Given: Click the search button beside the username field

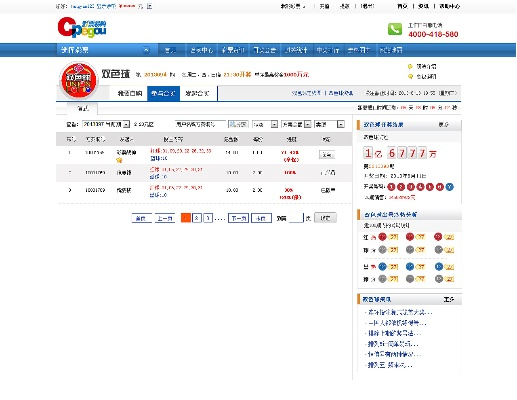Looking at the screenshot, I should pos(238,124).
